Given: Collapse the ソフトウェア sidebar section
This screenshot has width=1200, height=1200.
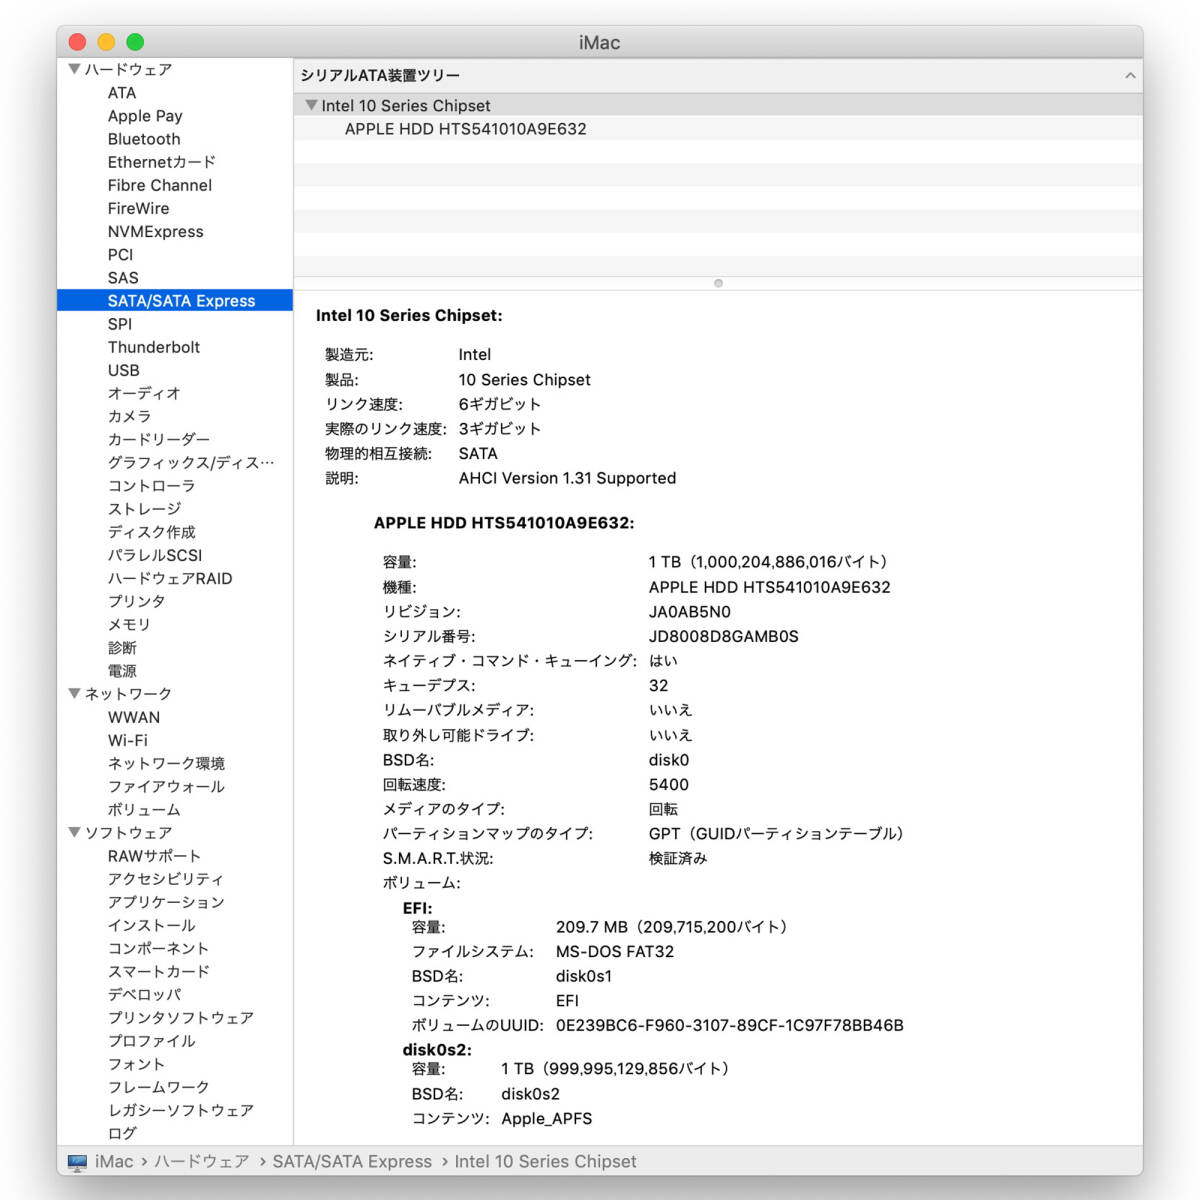Looking at the screenshot, I should tap(74, 832).
